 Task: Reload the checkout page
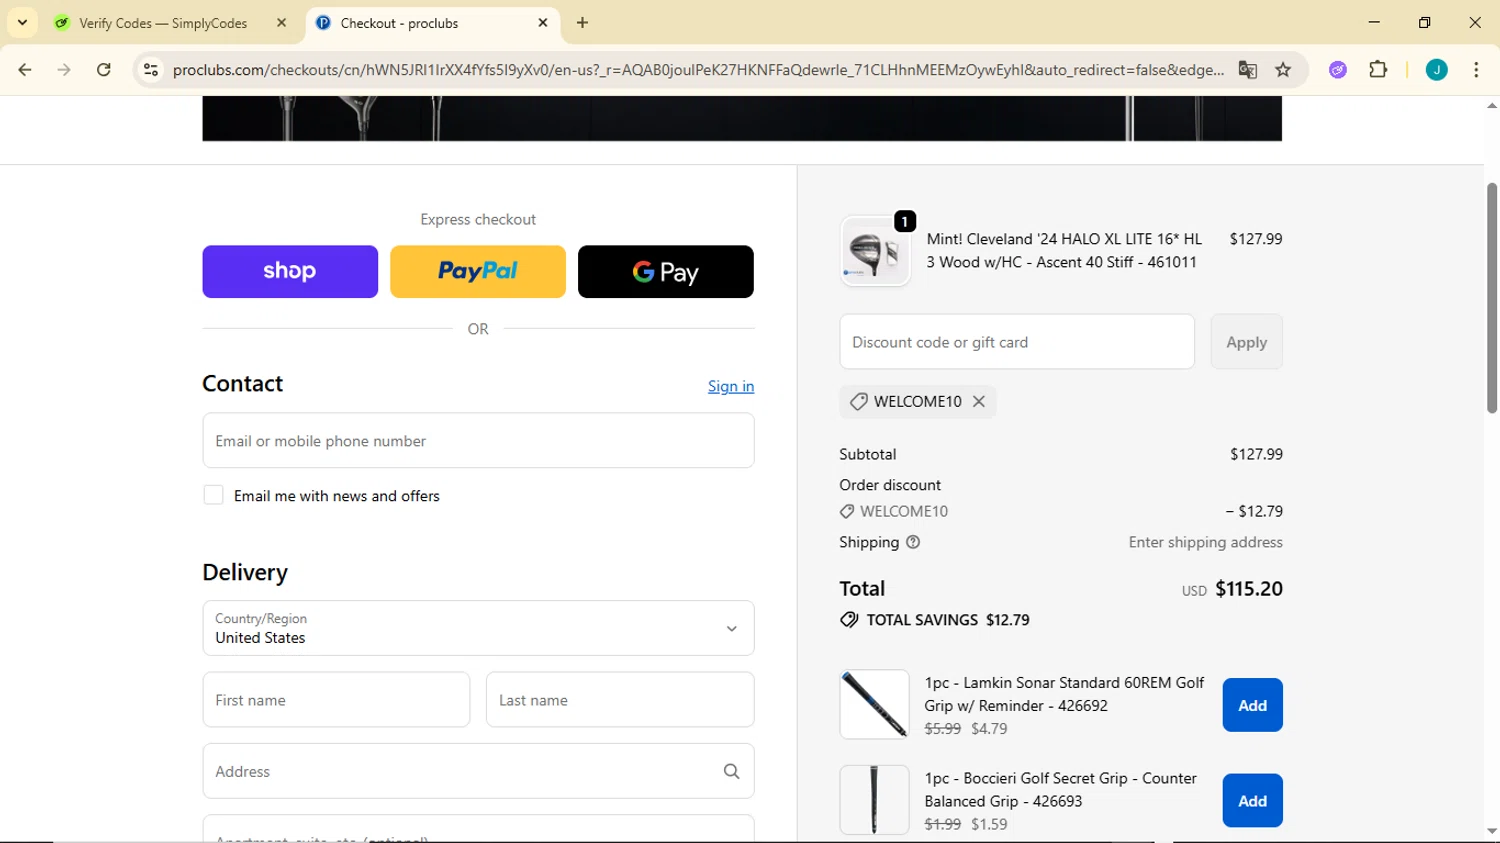[x=104, y=70]
